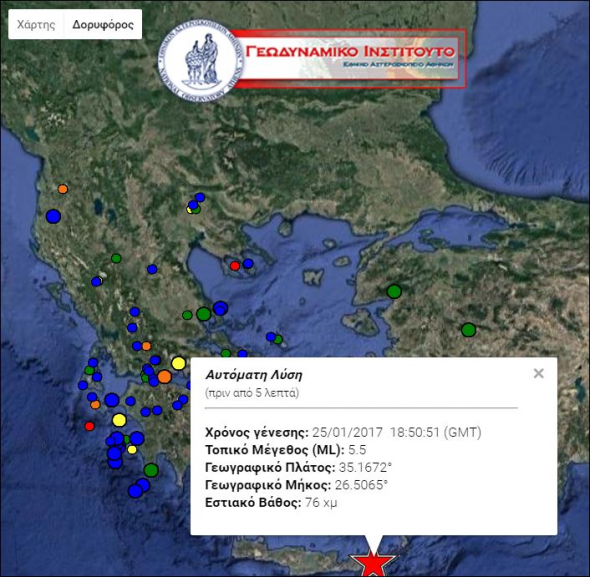Image resolution: width=590 pixels, height=577 pixels.
Task: Select the orange dot in Albania
Action: click(63, 189)
